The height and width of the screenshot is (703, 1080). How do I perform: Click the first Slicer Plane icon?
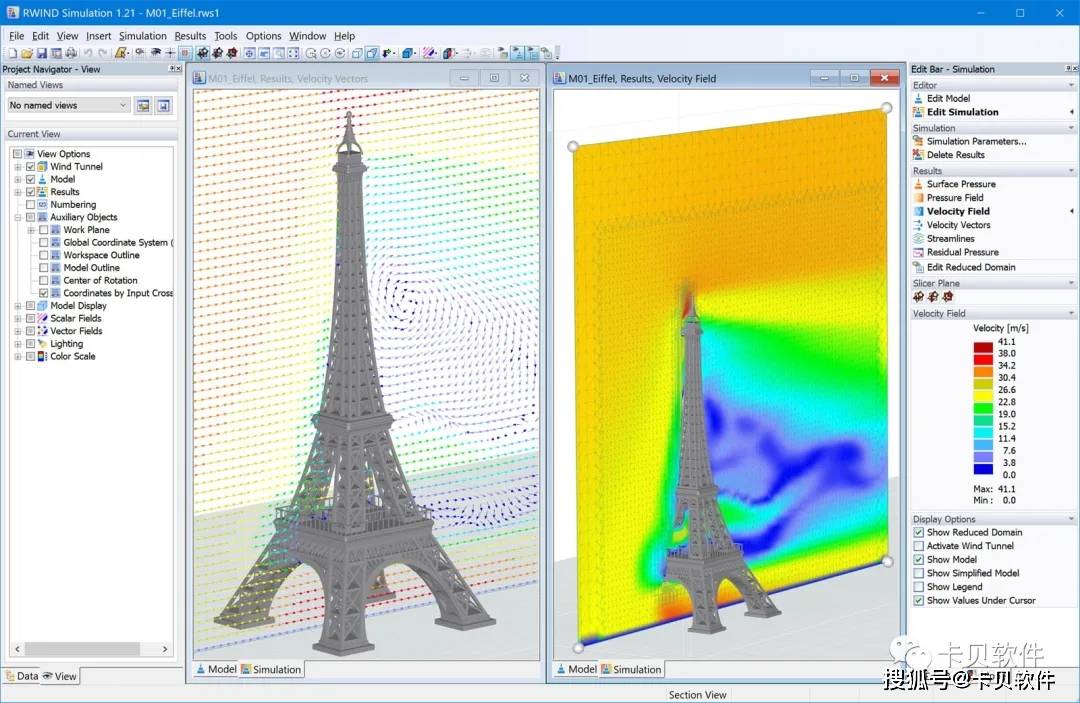coord(918,297)
